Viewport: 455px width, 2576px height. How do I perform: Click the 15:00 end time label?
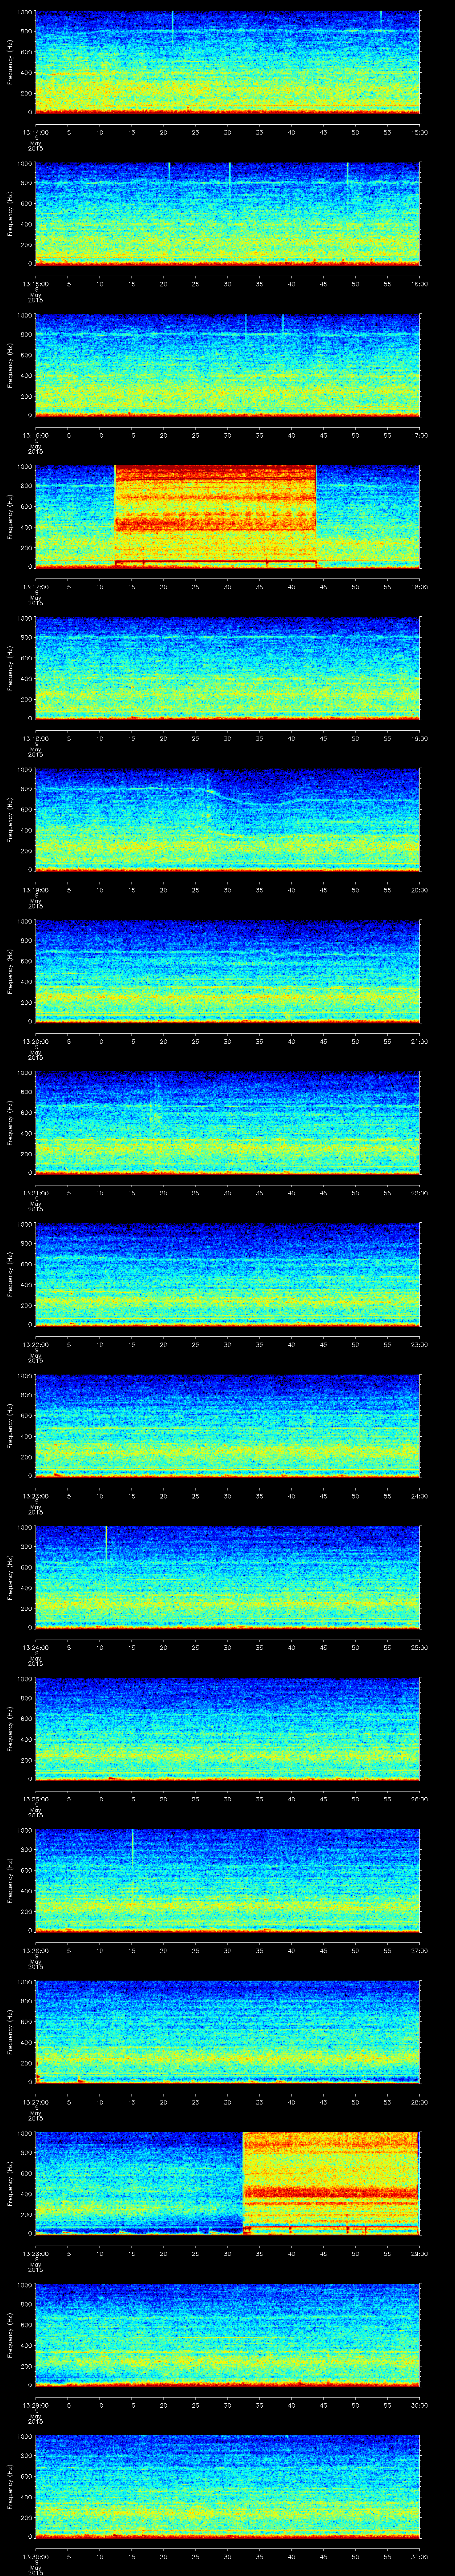coord(419,131)
